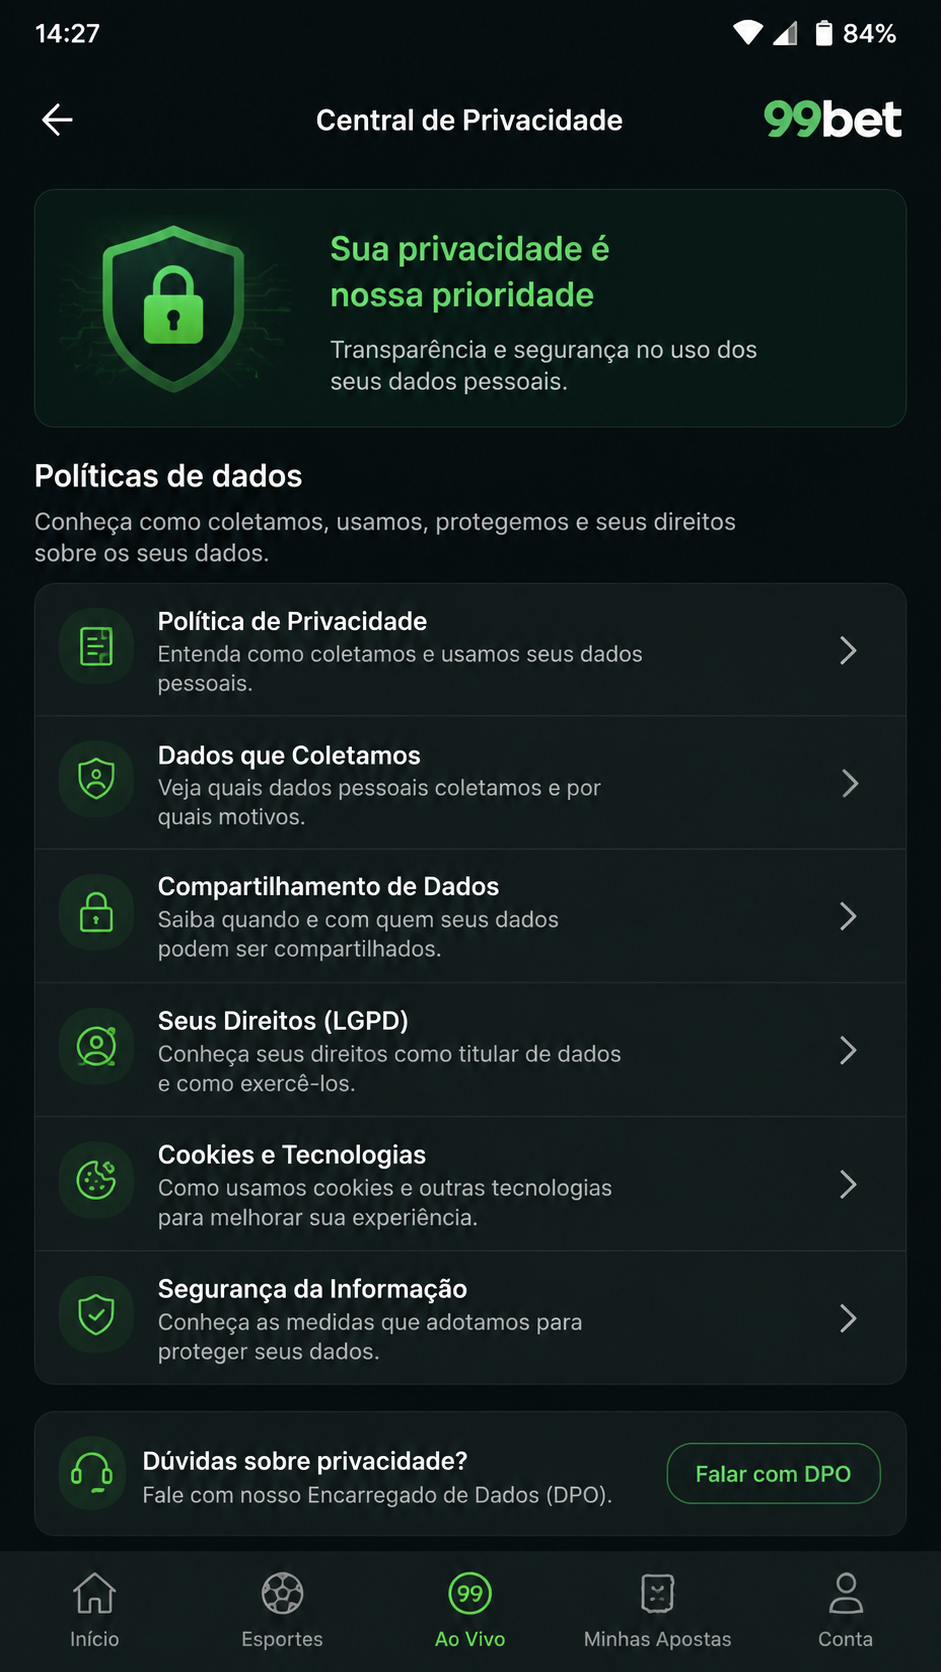Screen dimensions: 941x1672
Task: Open the Ao Vivo tab
Action: click(470, 1610)
